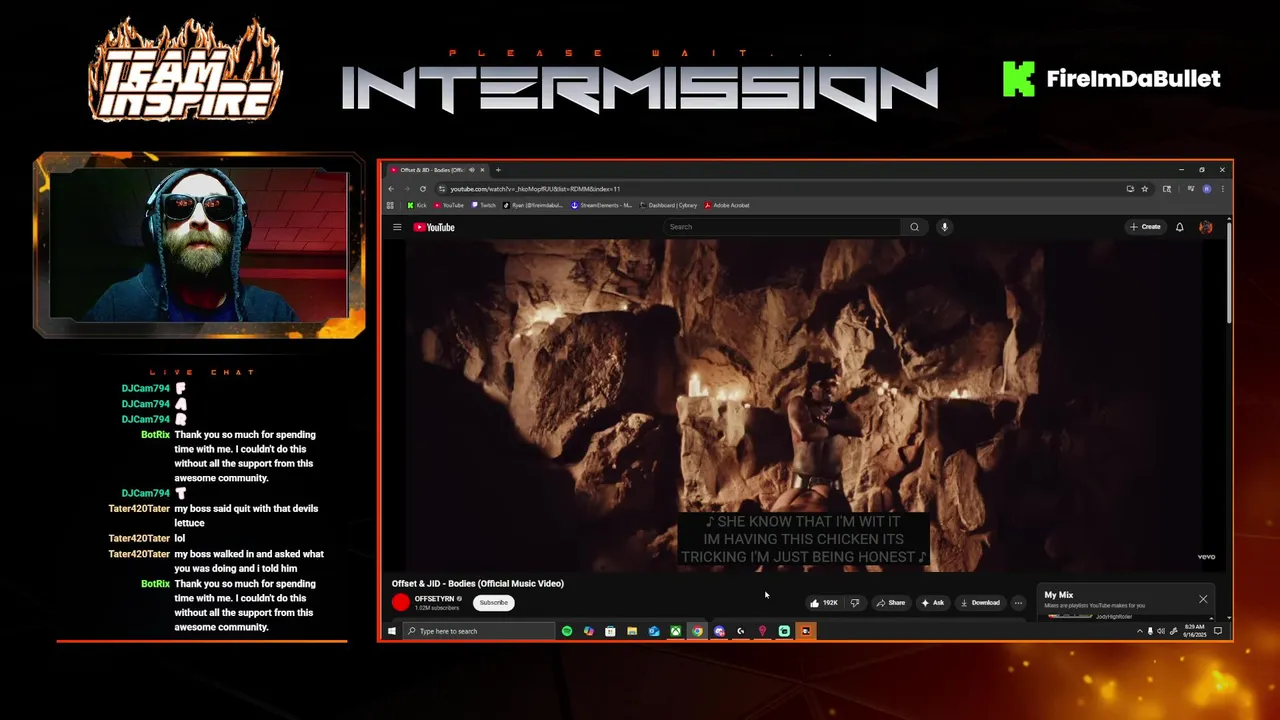The width and height of the screenshot is (1280, 720).
Task: Open the OFFSETYRN red channel avatar
Action: (x=401, y=602)
